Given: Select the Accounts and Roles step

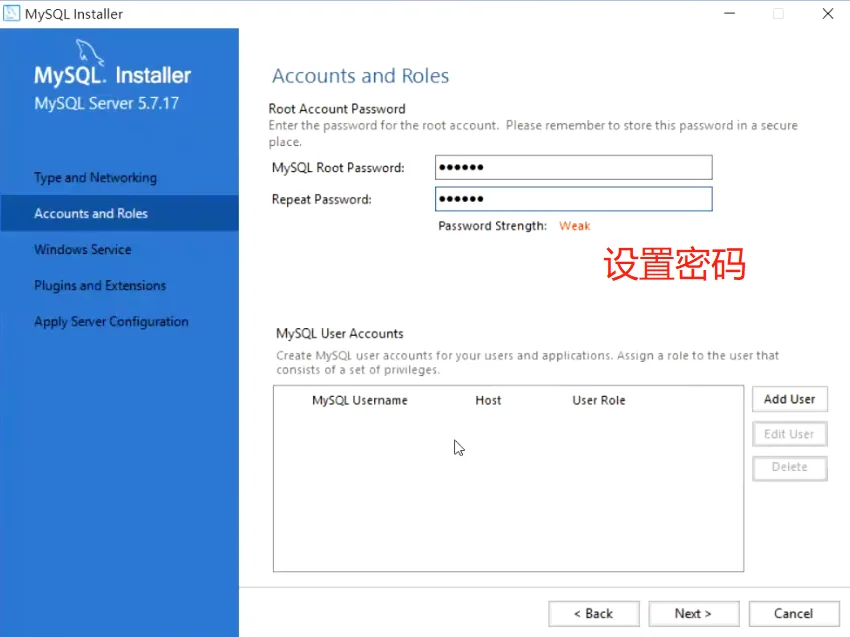Looking at the screenshot, I should [x=119, y=214].
